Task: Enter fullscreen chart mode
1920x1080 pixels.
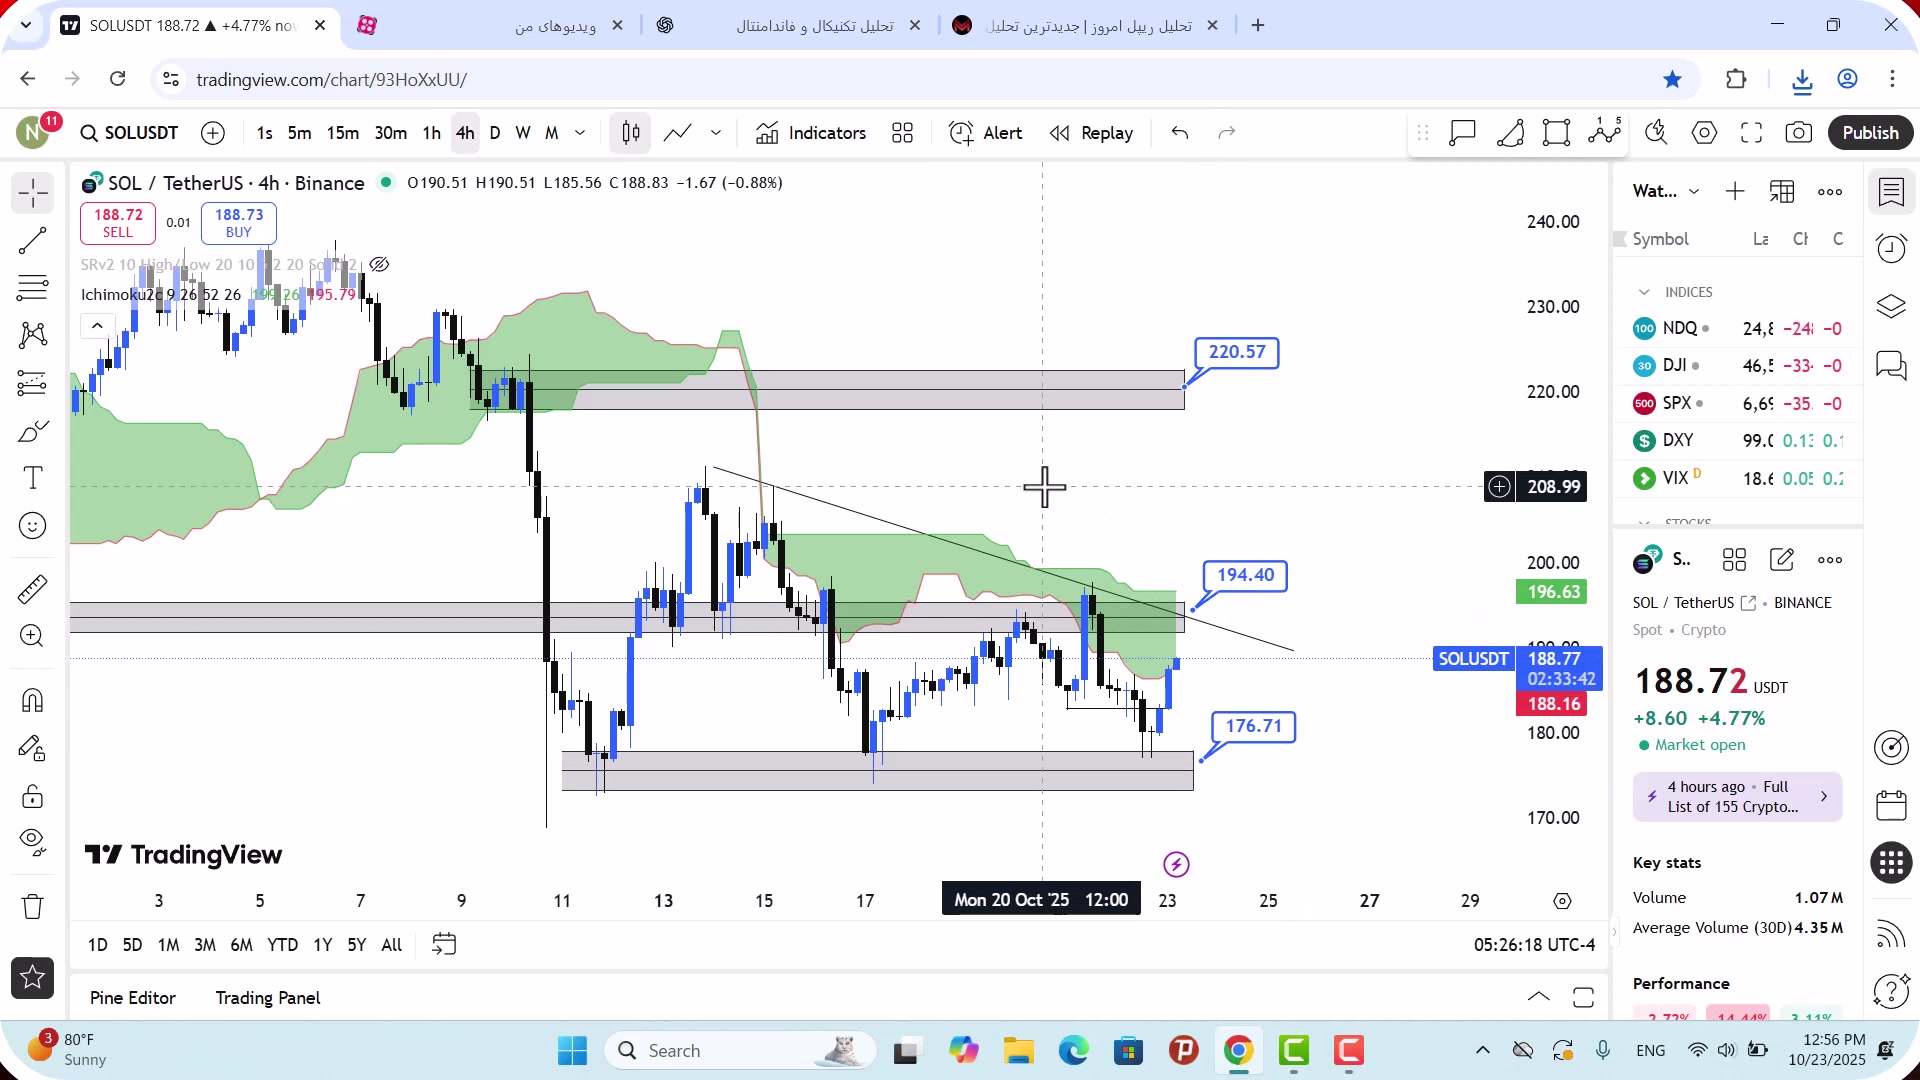Action: coord(1751,133)
